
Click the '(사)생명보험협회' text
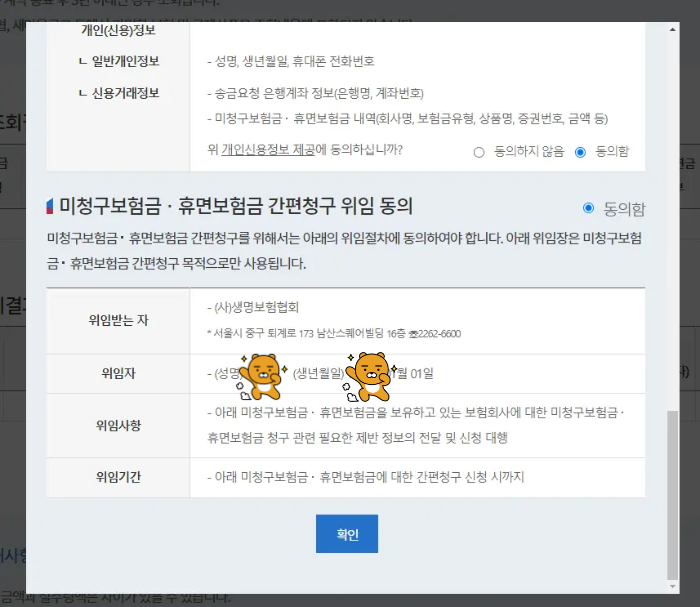tap(256, 307)
